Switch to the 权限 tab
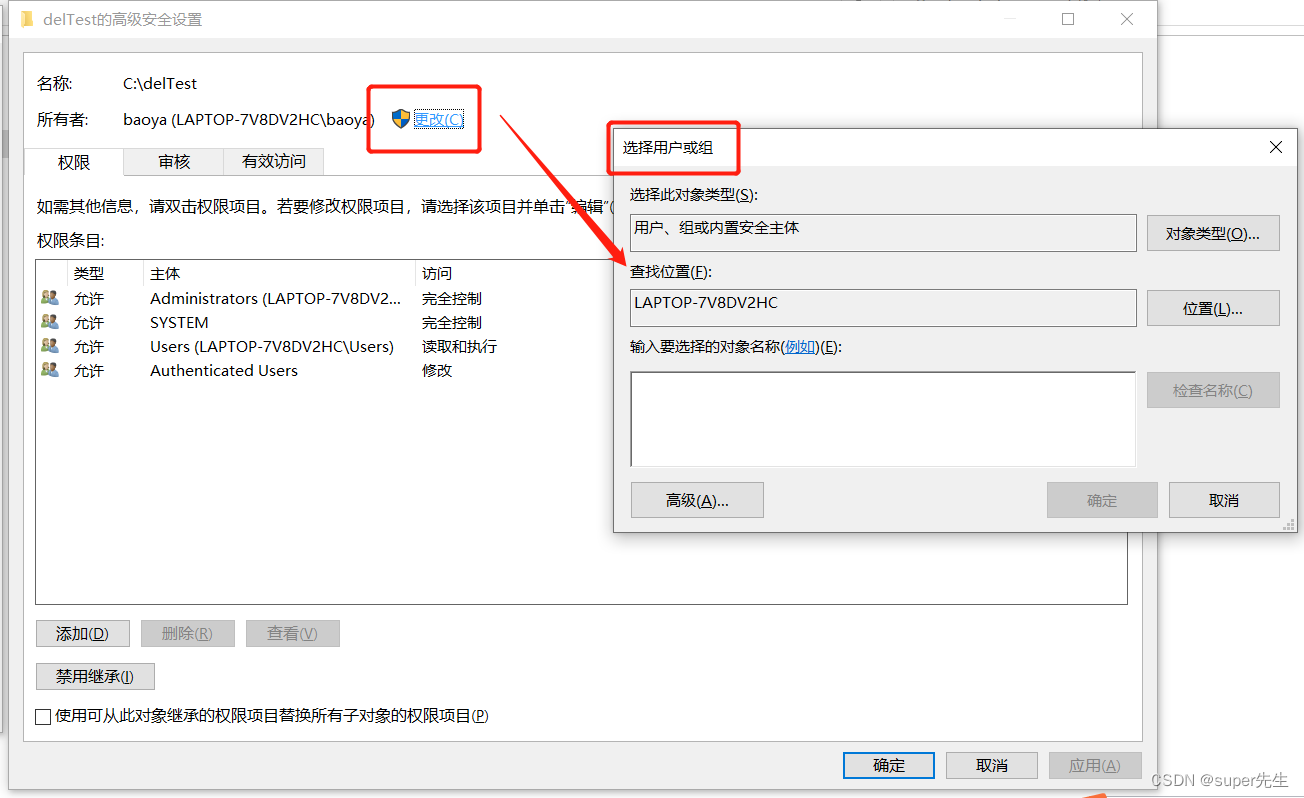Viewport: 1304px width, 798px height. [x=74, y=162]
